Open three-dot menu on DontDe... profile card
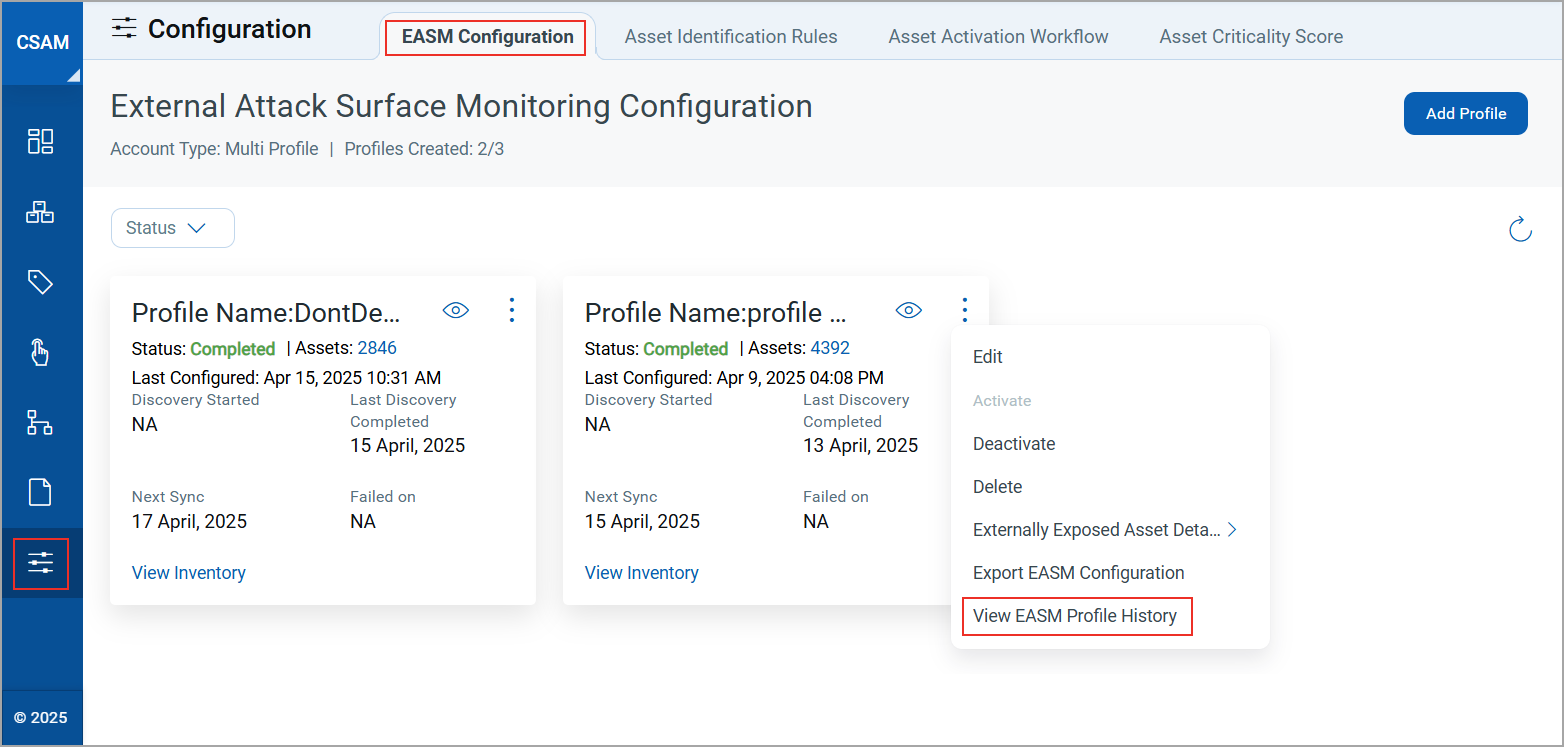Screen dimensions: 1564x747 click(512, 310)
